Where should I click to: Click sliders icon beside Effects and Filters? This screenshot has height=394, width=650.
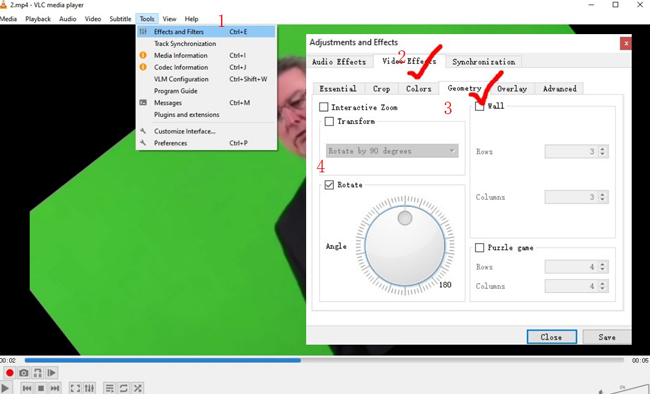coord(143,32)
